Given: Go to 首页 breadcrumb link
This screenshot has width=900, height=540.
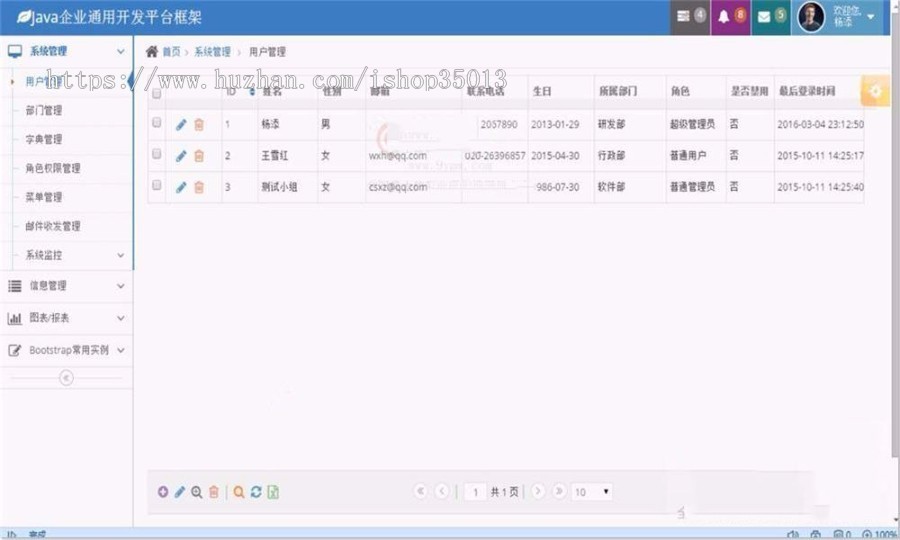Looking at the screenshot, I should pos(171,52).
